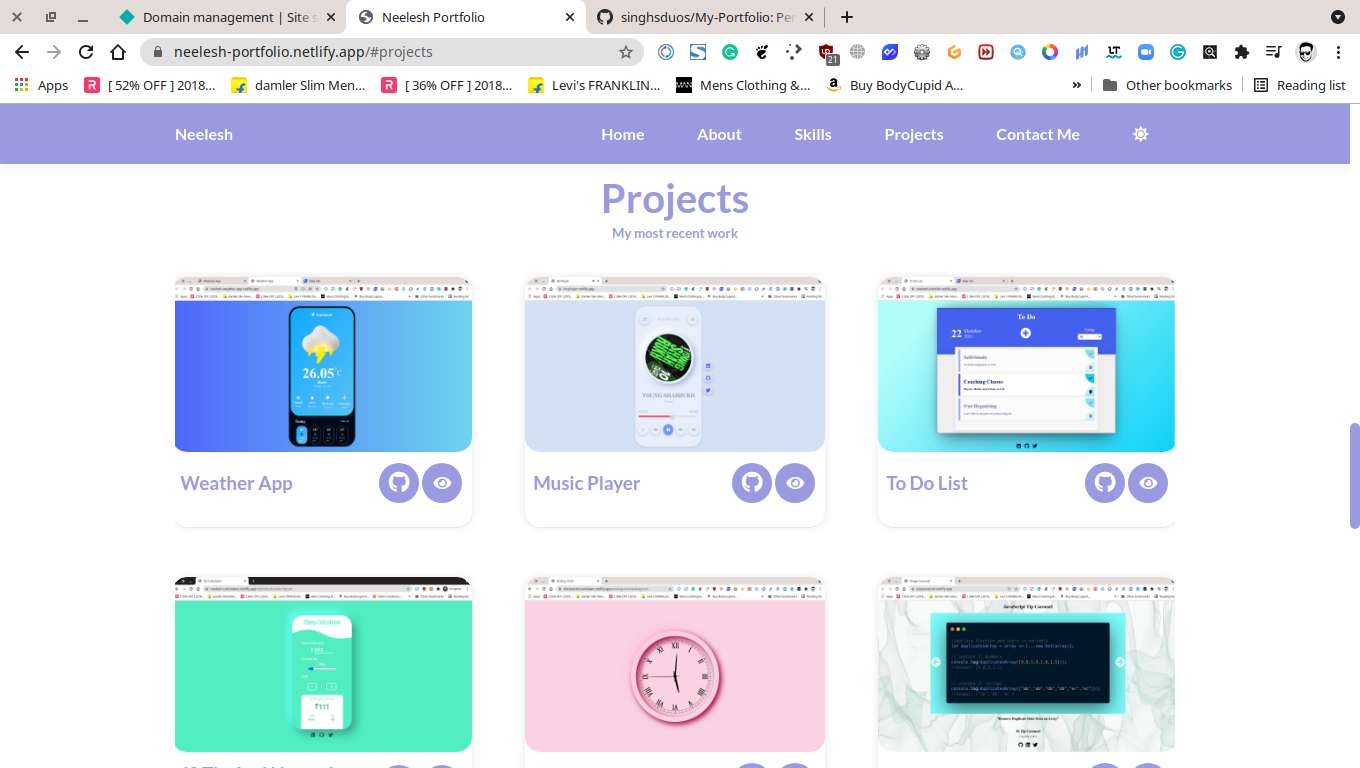The image size is (1360, 768).
Task: Toggle the light/dark theme sun icon
Action: (x=1141, y=134)
